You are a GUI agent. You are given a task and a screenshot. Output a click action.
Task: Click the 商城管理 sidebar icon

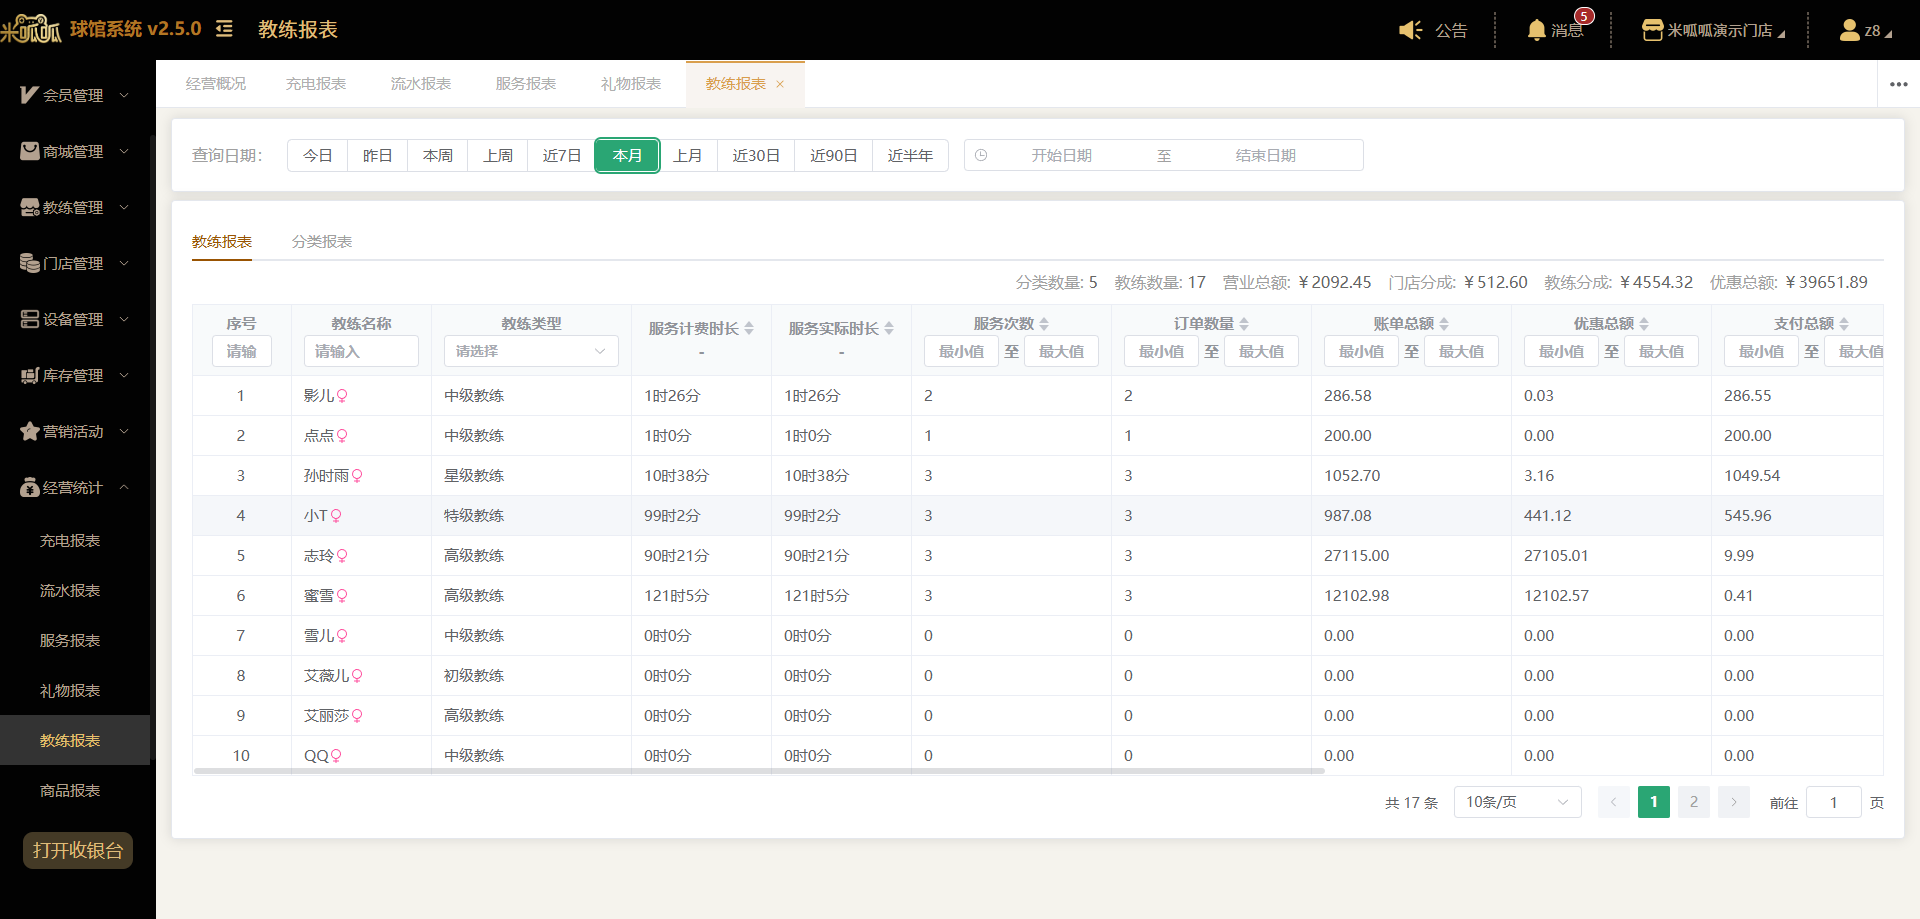tap(29, 151)
